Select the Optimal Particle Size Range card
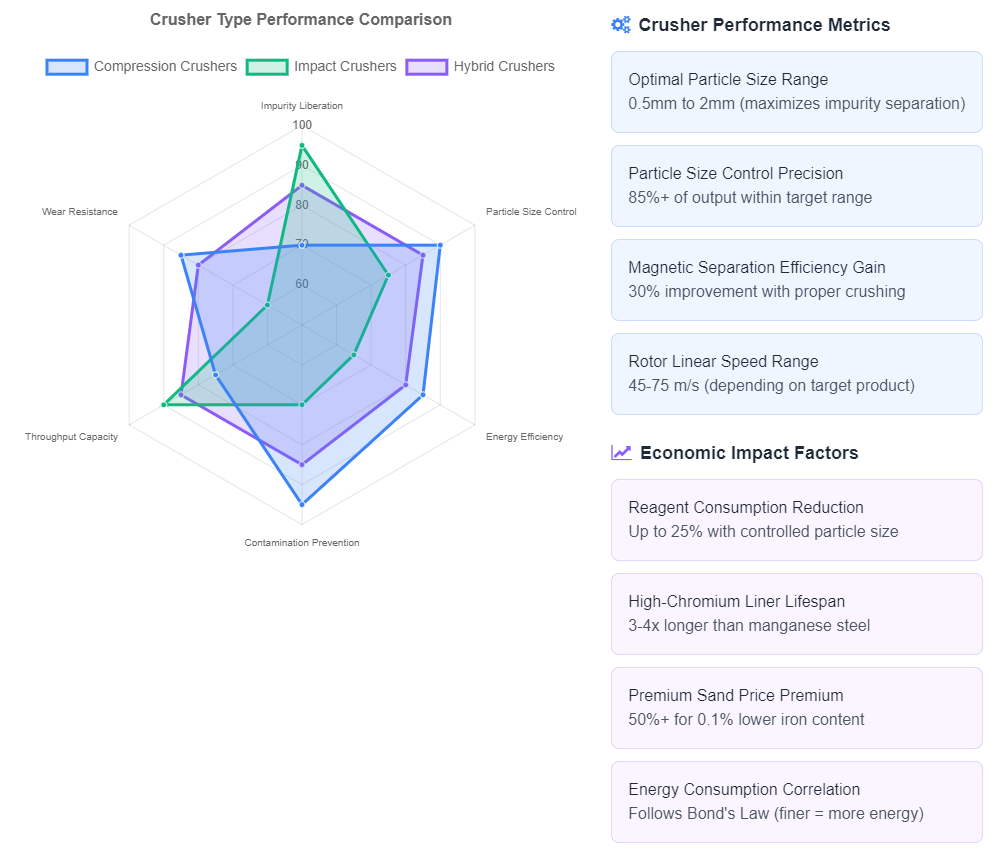This screenshot has height=852, width=1000. [797, 92]
